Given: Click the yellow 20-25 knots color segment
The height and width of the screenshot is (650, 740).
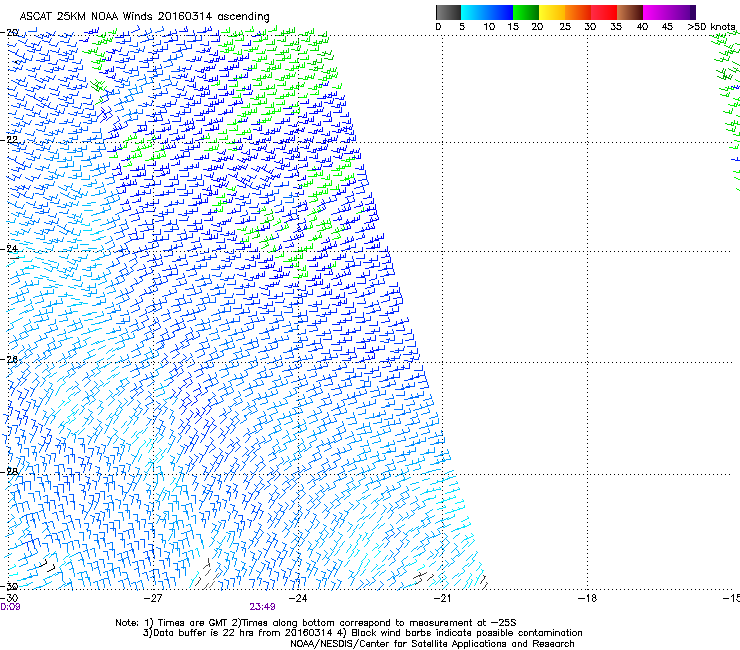Looking at the screenshot, I should pos(552,12).
